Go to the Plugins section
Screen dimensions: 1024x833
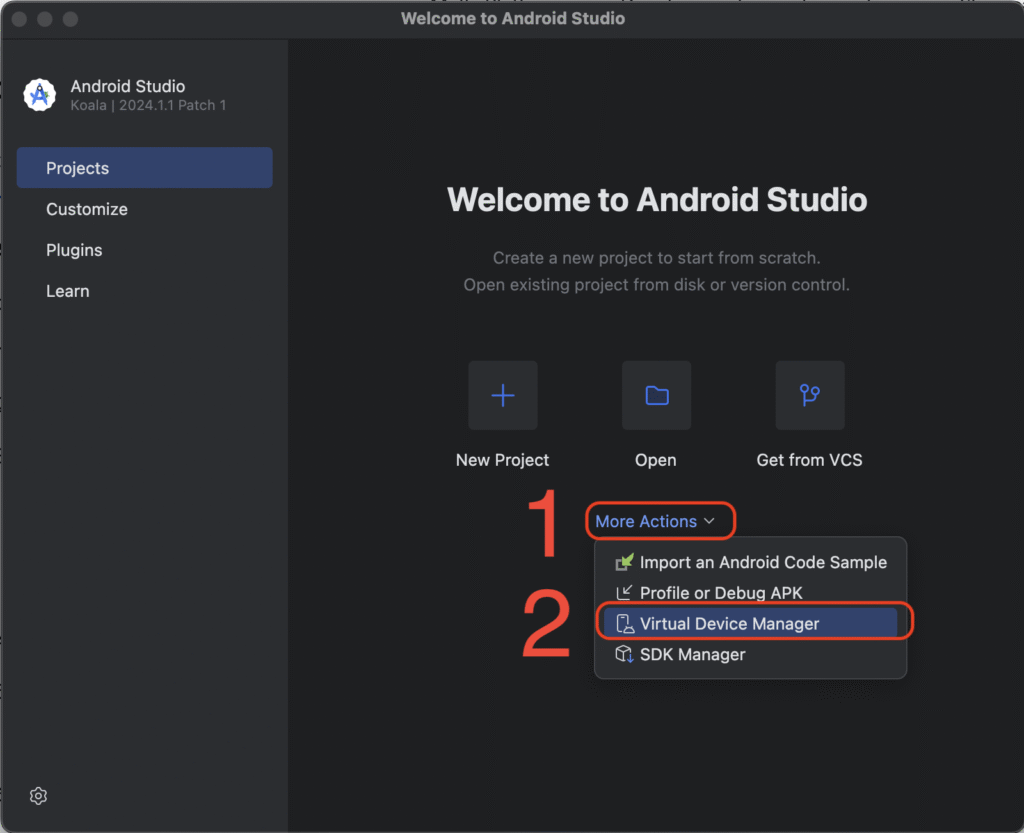click(x=144, y=250)
